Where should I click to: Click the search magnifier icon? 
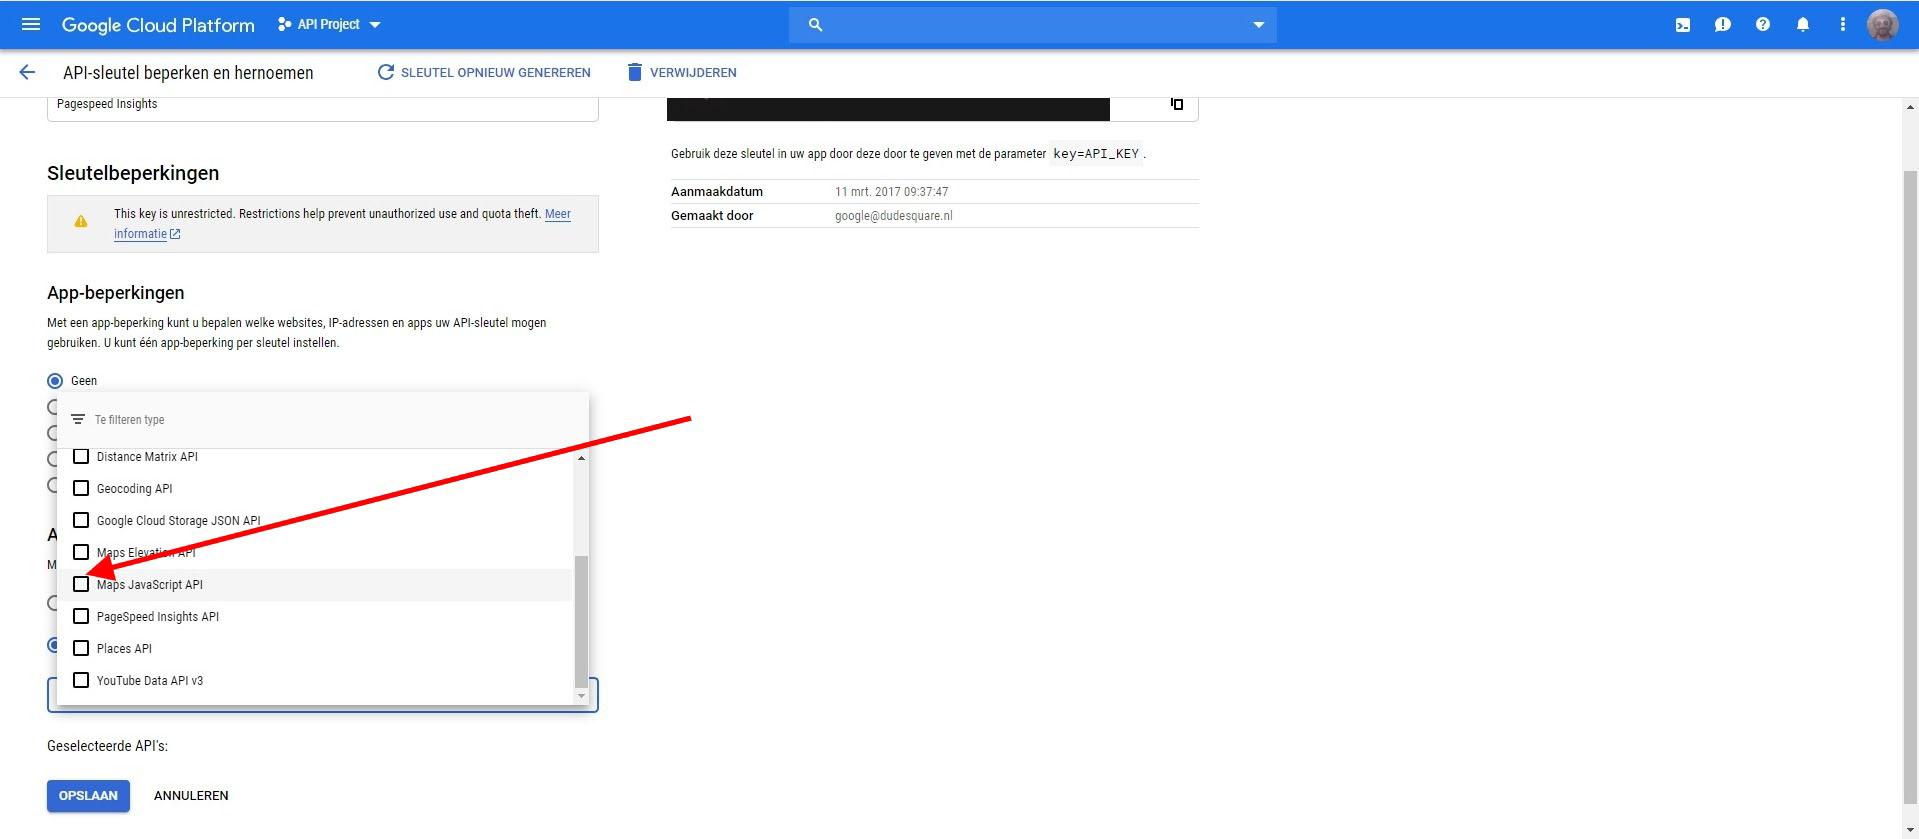click(x=815, y=25)
